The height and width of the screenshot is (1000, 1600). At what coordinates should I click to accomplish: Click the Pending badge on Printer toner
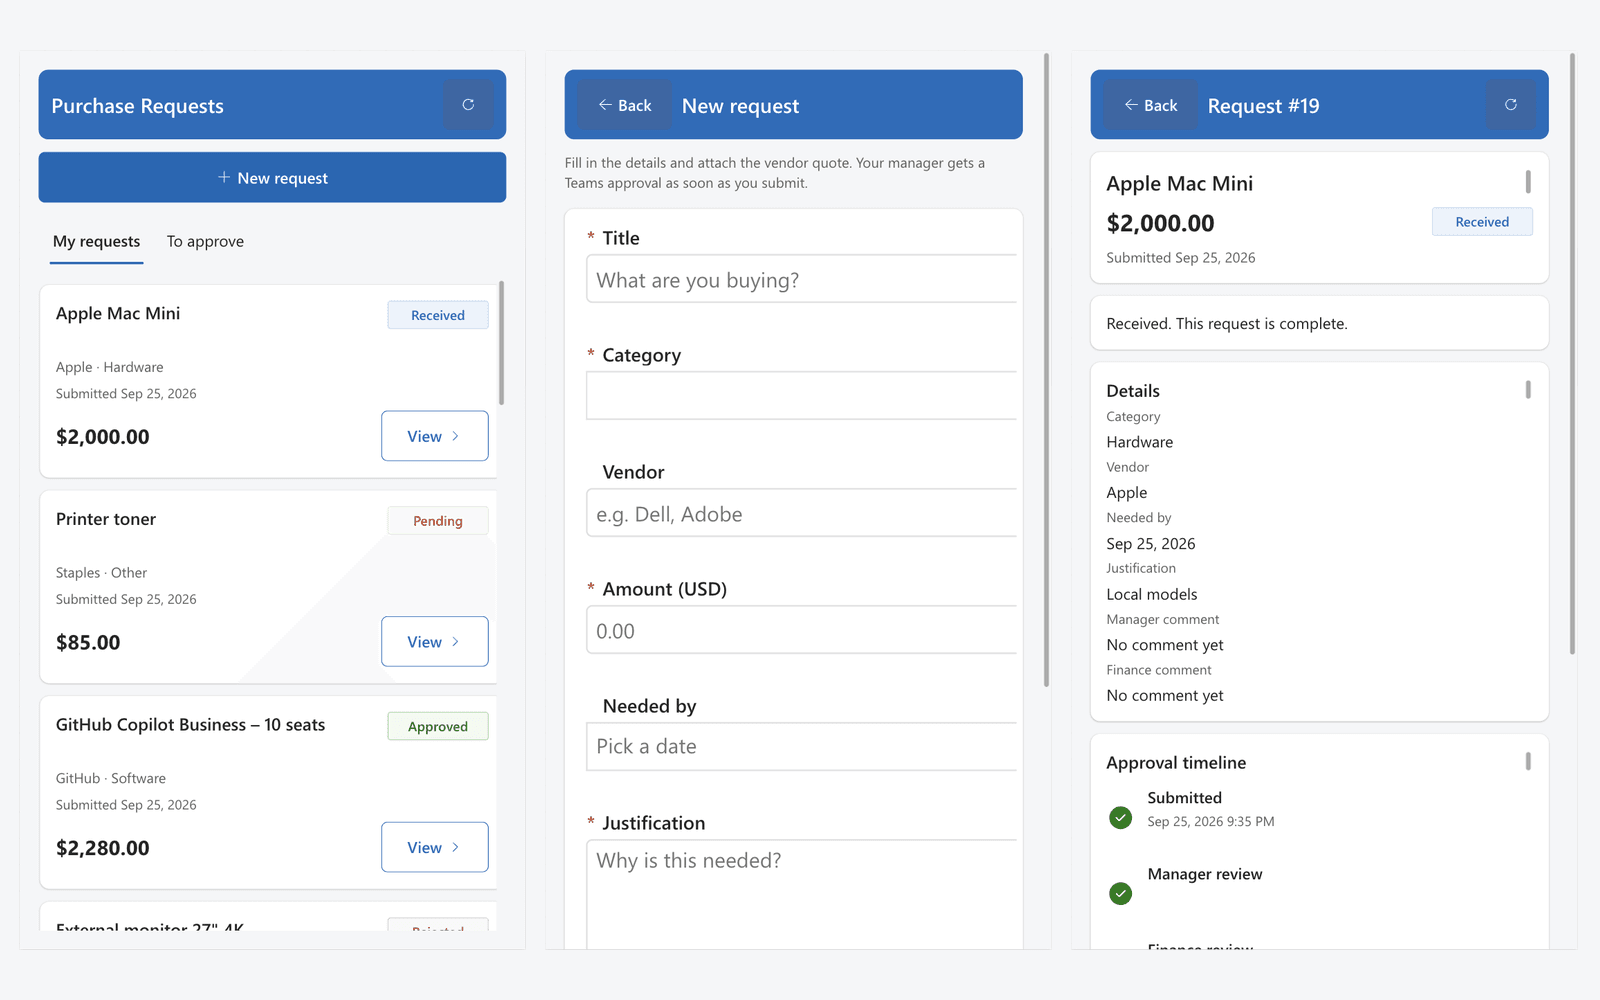tap(438, 521)
